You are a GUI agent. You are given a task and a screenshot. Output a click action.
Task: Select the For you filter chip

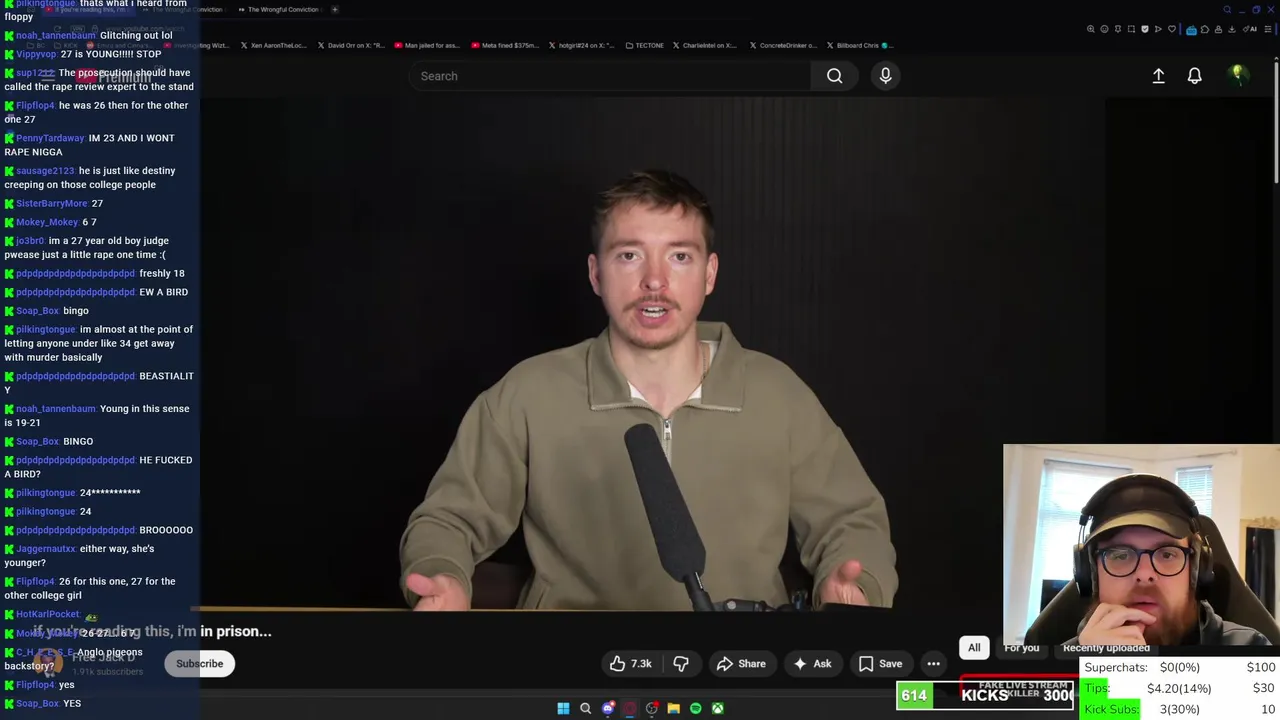1021,647
